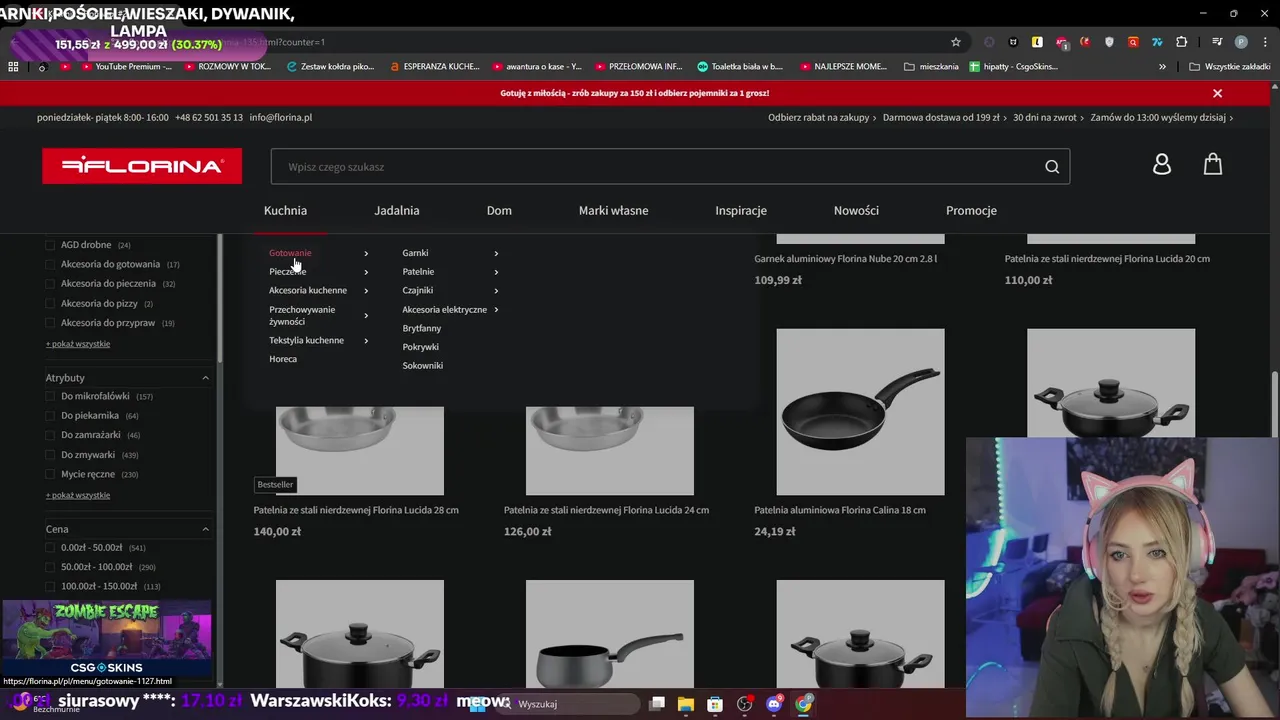1280x720 pixels.
Task: Collapse the Cena filter section
Action: click(205, 529)
